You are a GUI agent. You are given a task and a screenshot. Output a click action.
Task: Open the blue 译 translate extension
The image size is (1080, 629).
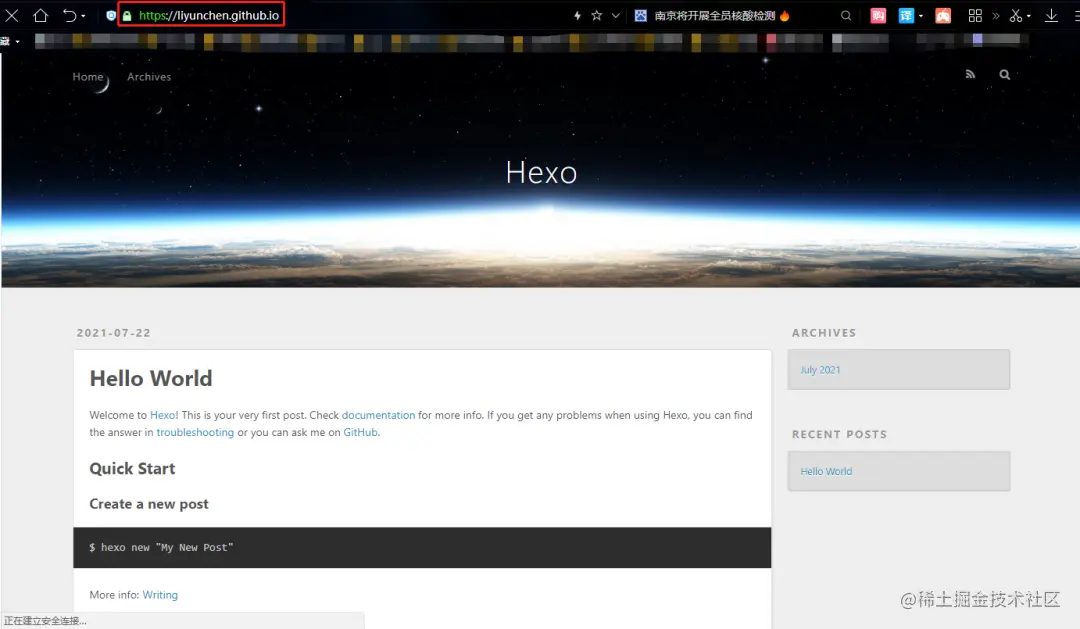point(906,15)
